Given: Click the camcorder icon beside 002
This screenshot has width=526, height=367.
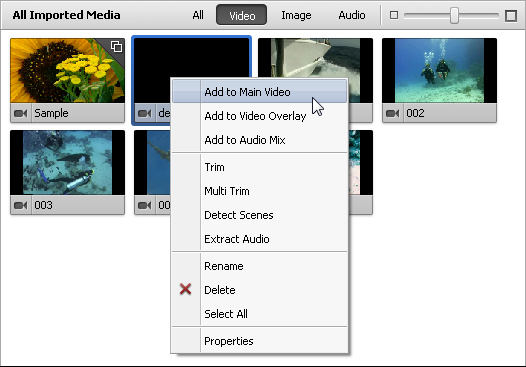Looking at the screenshot, I should 392,113.
